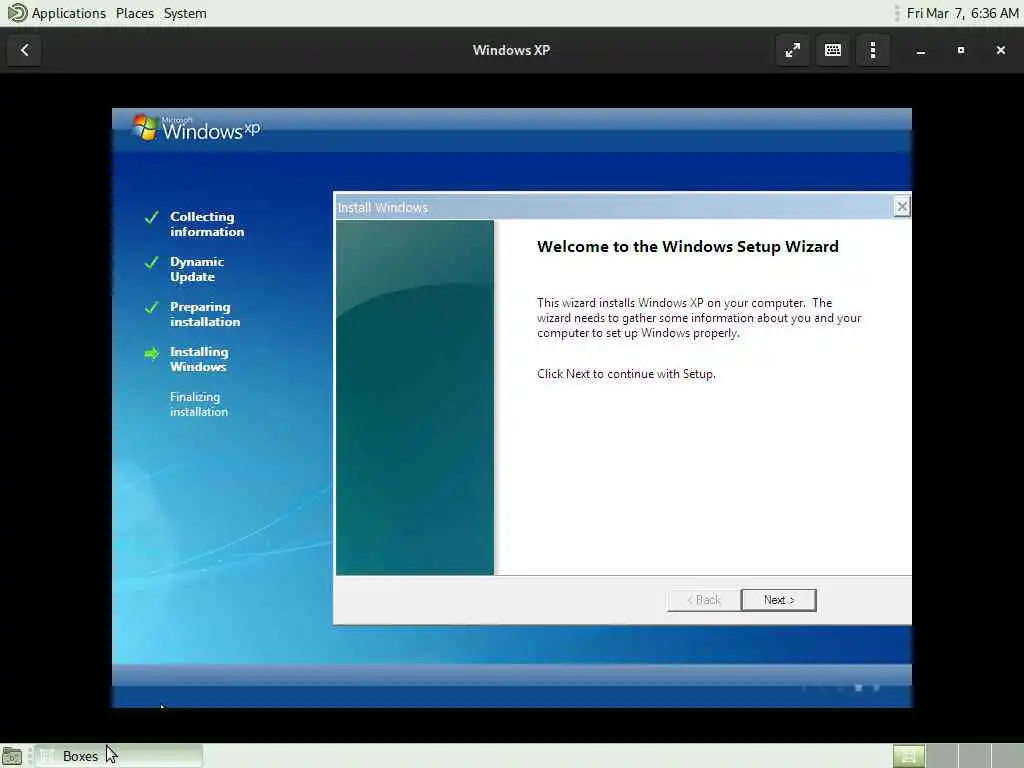Close the Boxes window
Viewport: 1024px width, 768px height.
pos(1000,50)
